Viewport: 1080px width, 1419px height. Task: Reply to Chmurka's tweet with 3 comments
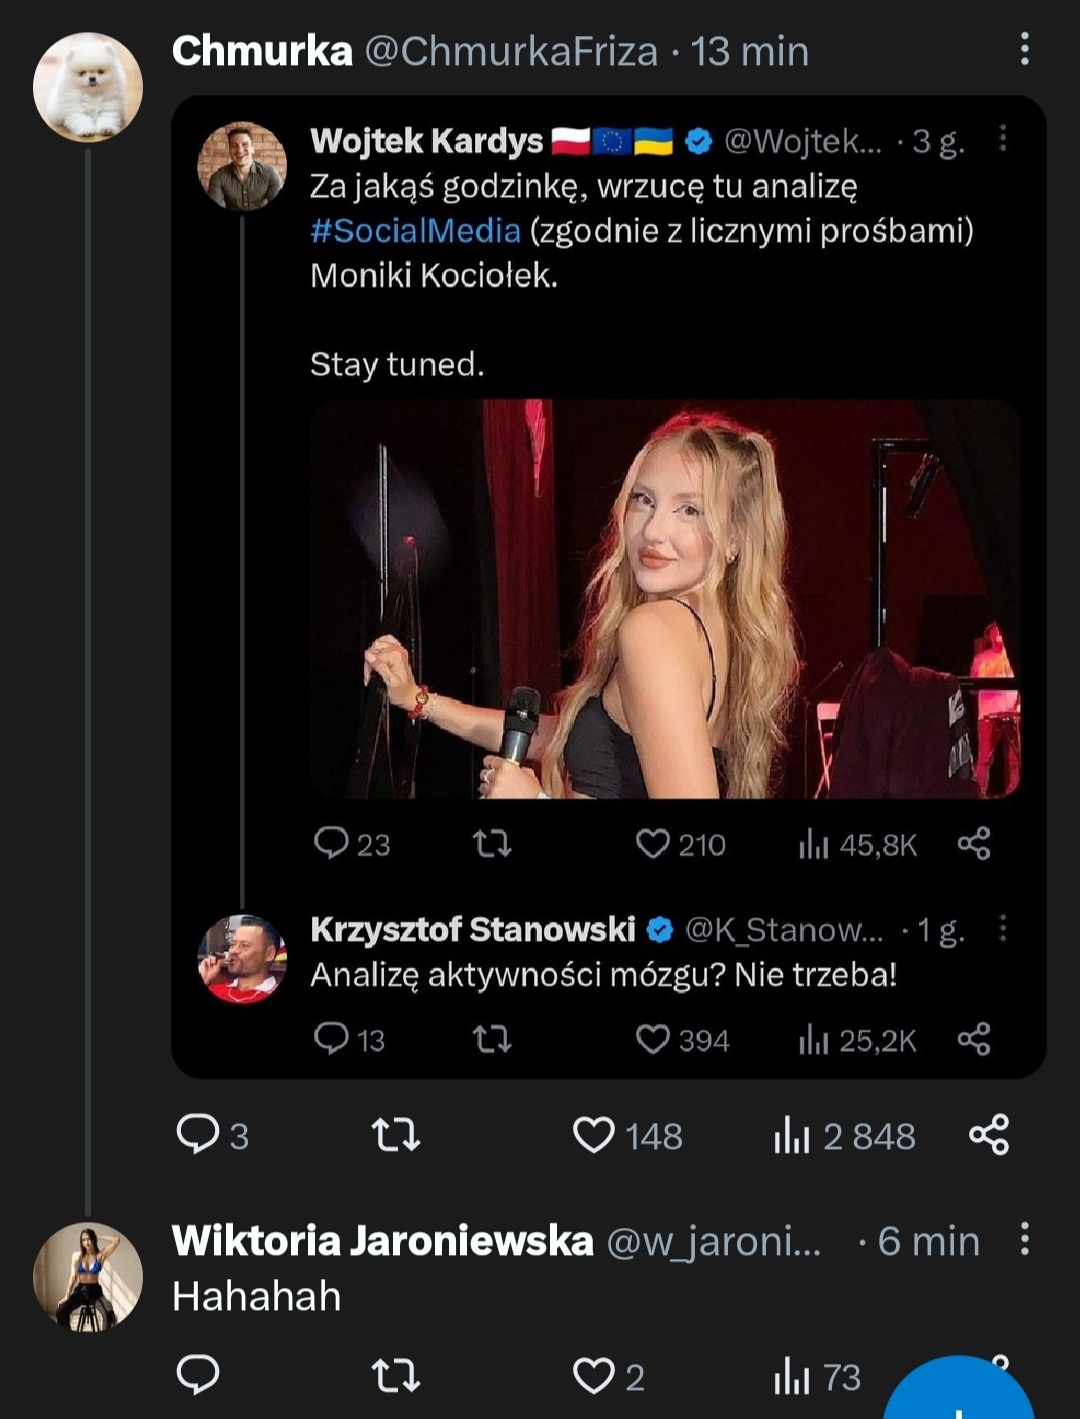tap(198, 1136)
